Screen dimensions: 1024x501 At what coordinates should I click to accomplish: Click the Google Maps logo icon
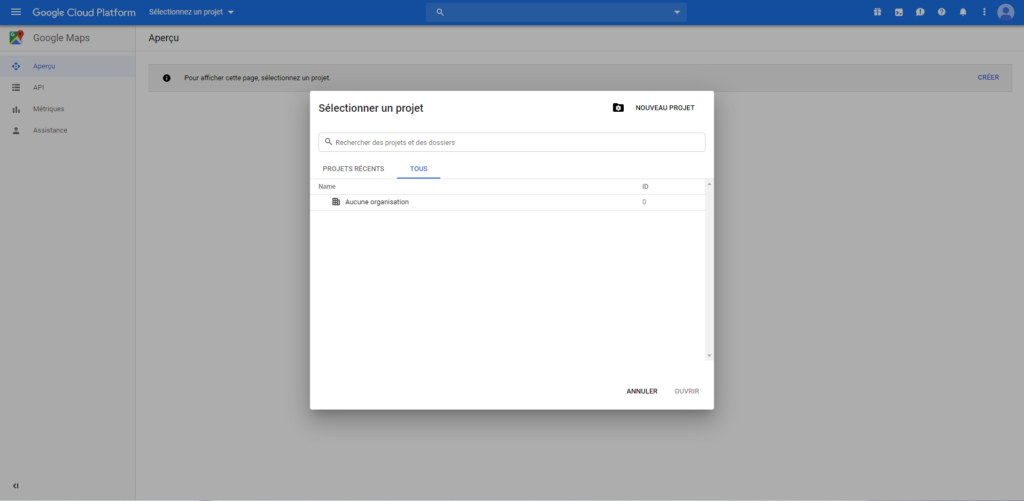16,38
